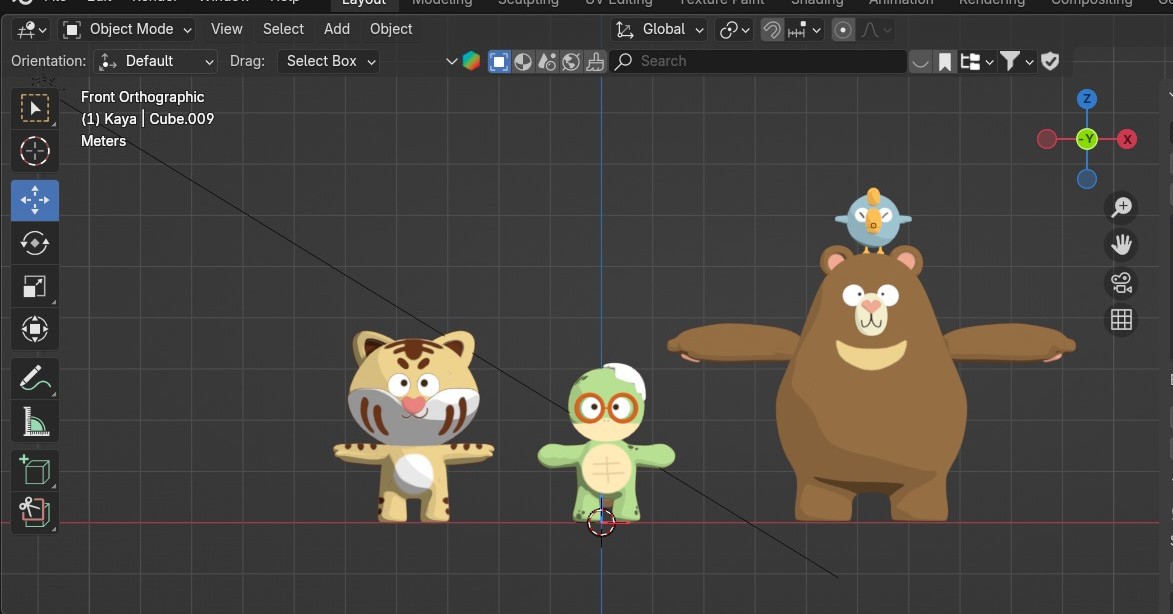Select the Measure ruler tool
1173x614 pixels.
click(x=34, y=422)
